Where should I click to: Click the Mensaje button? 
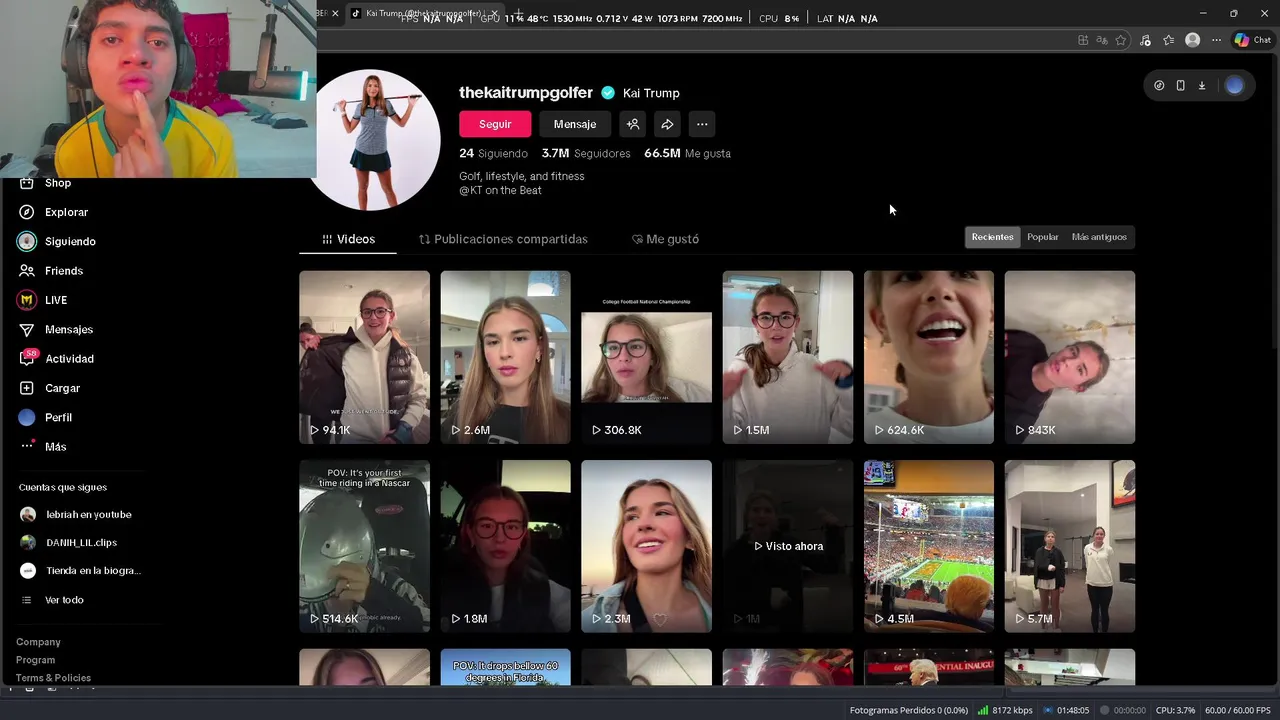click(575, 124)
